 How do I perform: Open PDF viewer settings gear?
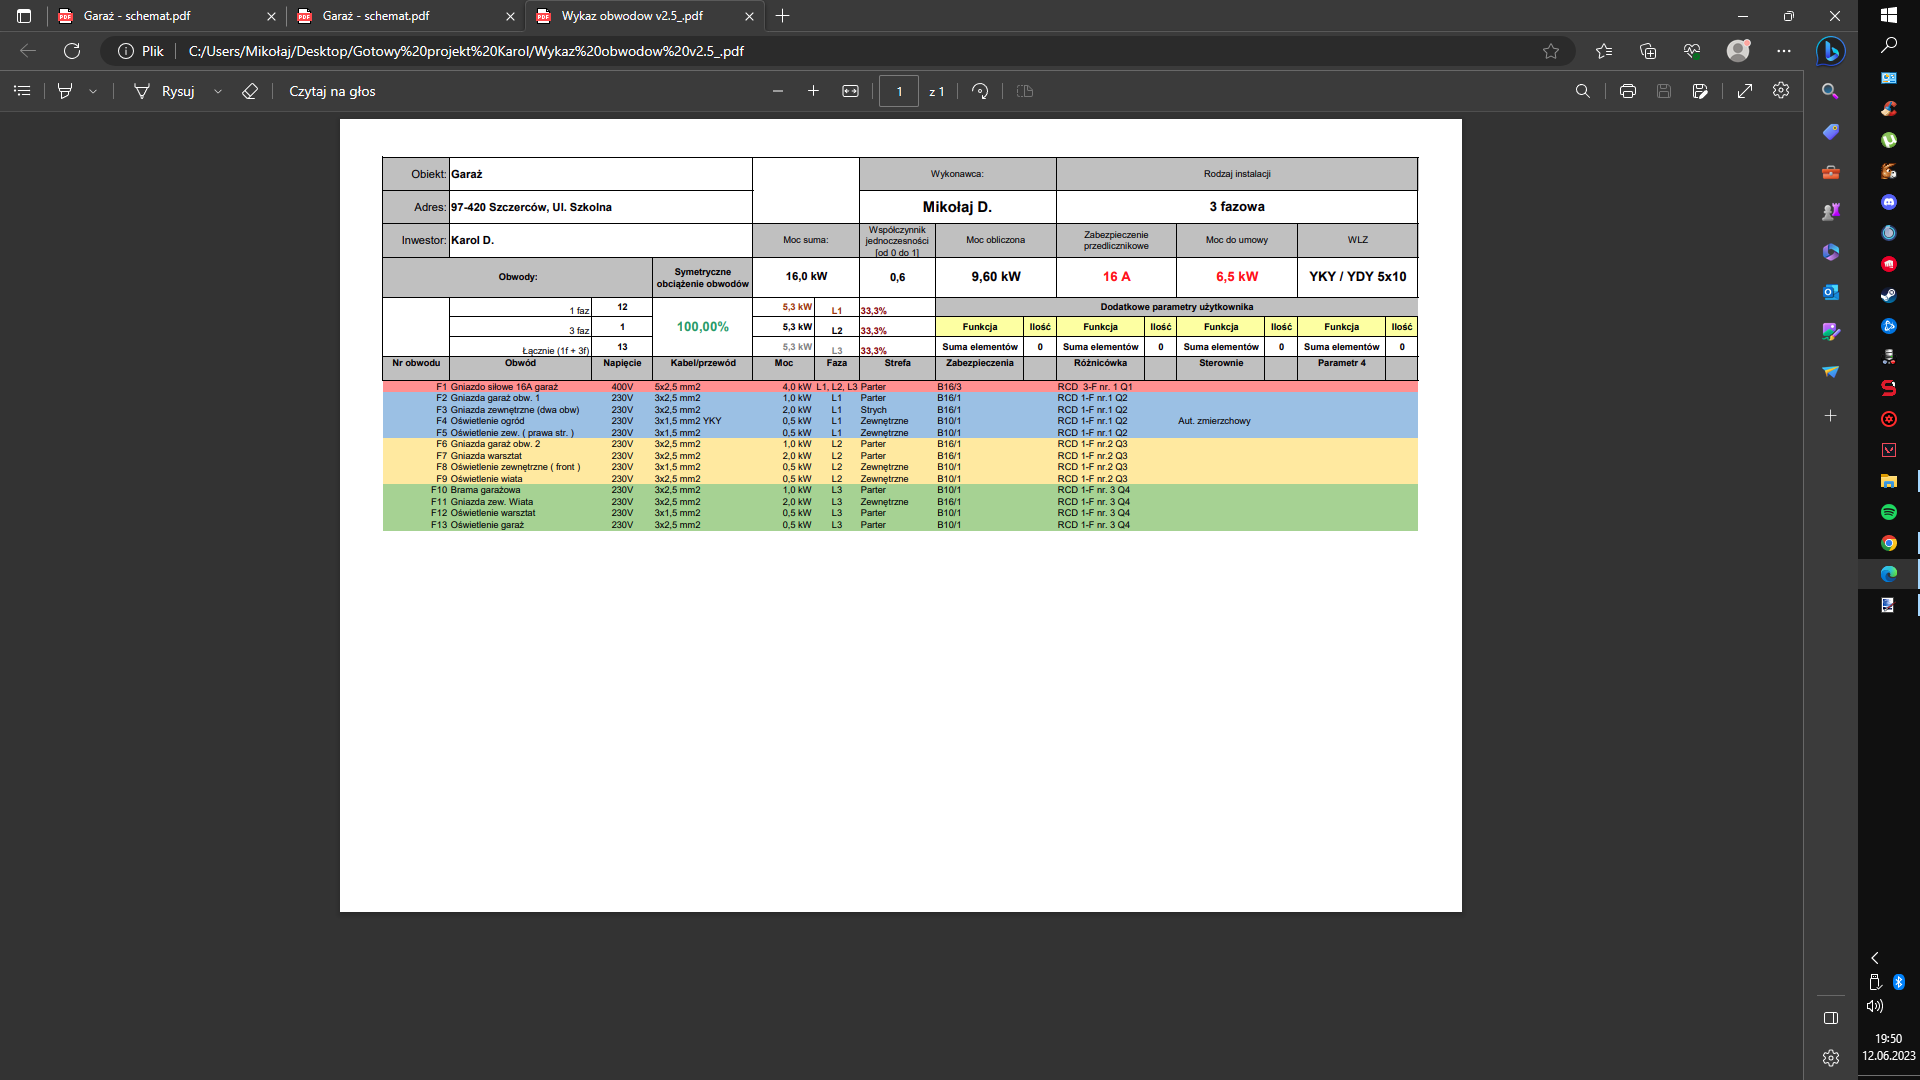tap(1781, 91)
